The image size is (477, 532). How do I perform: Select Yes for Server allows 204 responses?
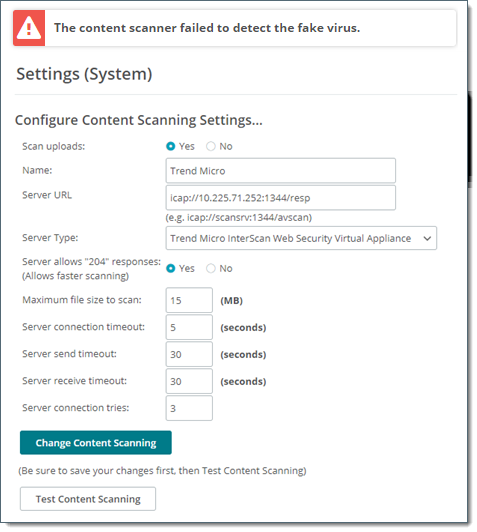point(171,268)
